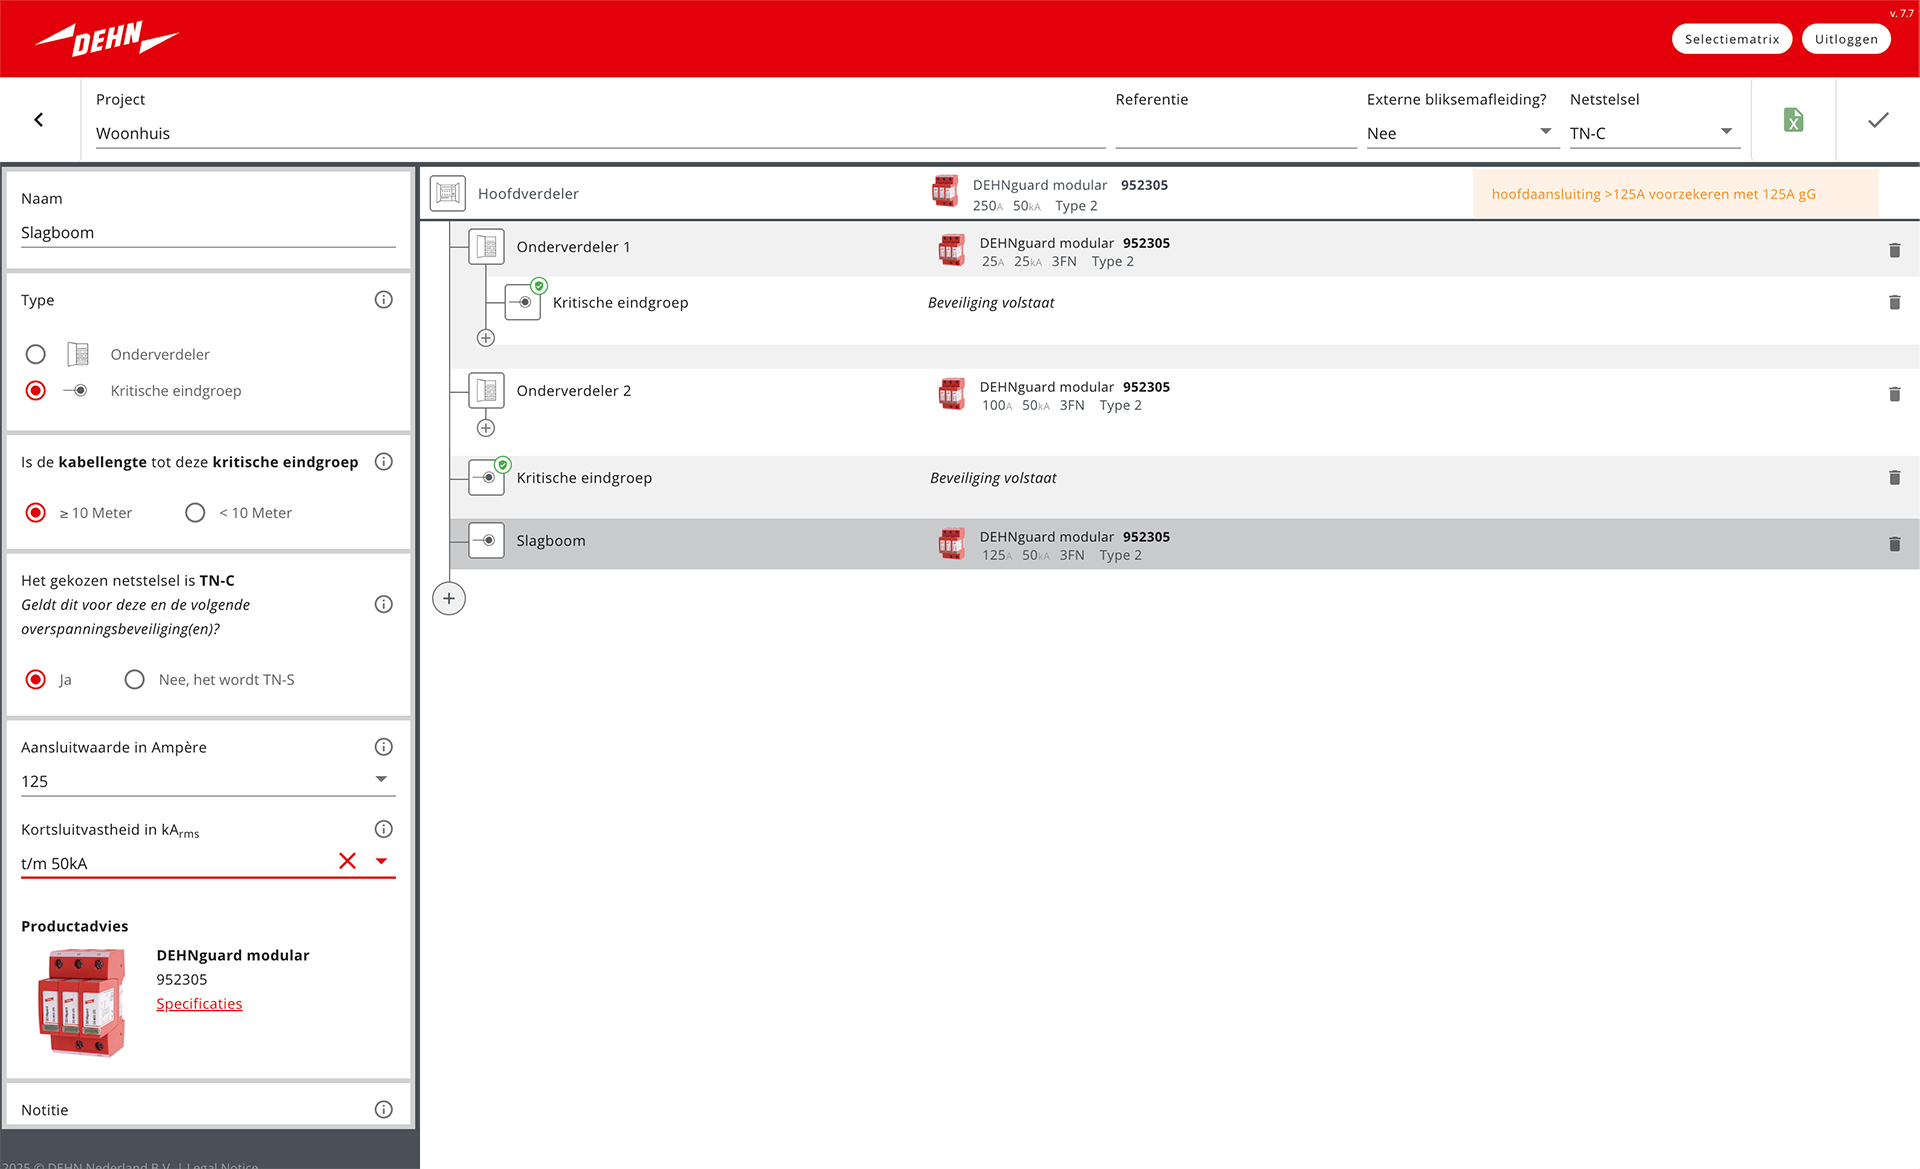Click the Naam field containing Slagboom
This screenshot has width=1920, height=1169.
(208, 233)
